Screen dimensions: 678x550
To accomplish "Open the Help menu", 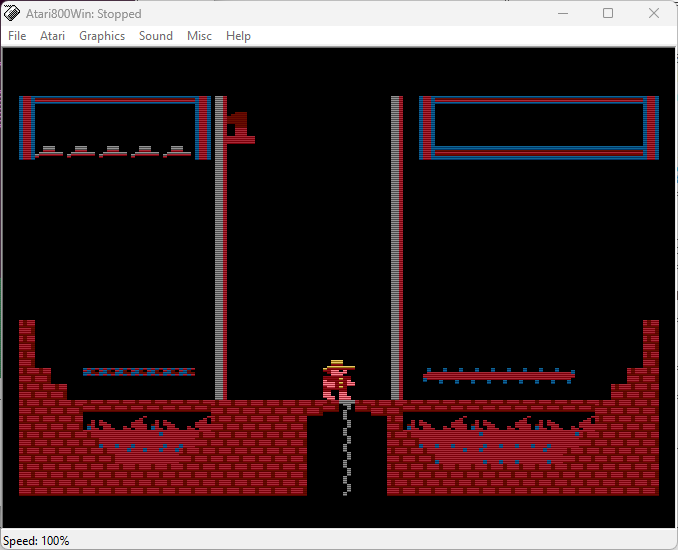I will pos(238,36).
